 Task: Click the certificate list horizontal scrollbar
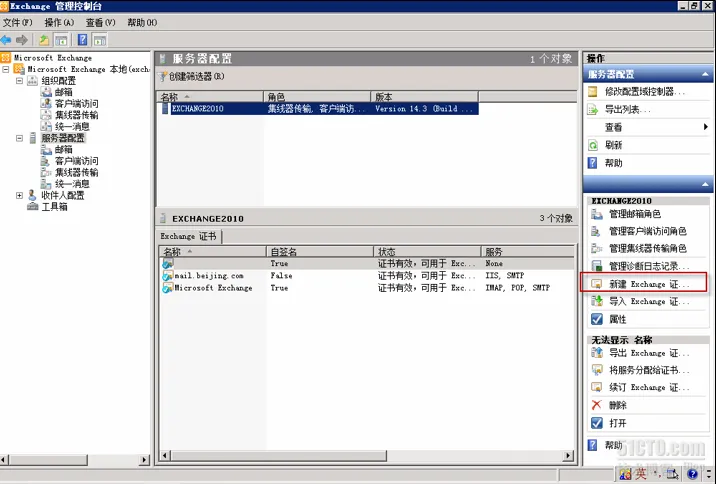pyautogui.click(x=279, y=455)
